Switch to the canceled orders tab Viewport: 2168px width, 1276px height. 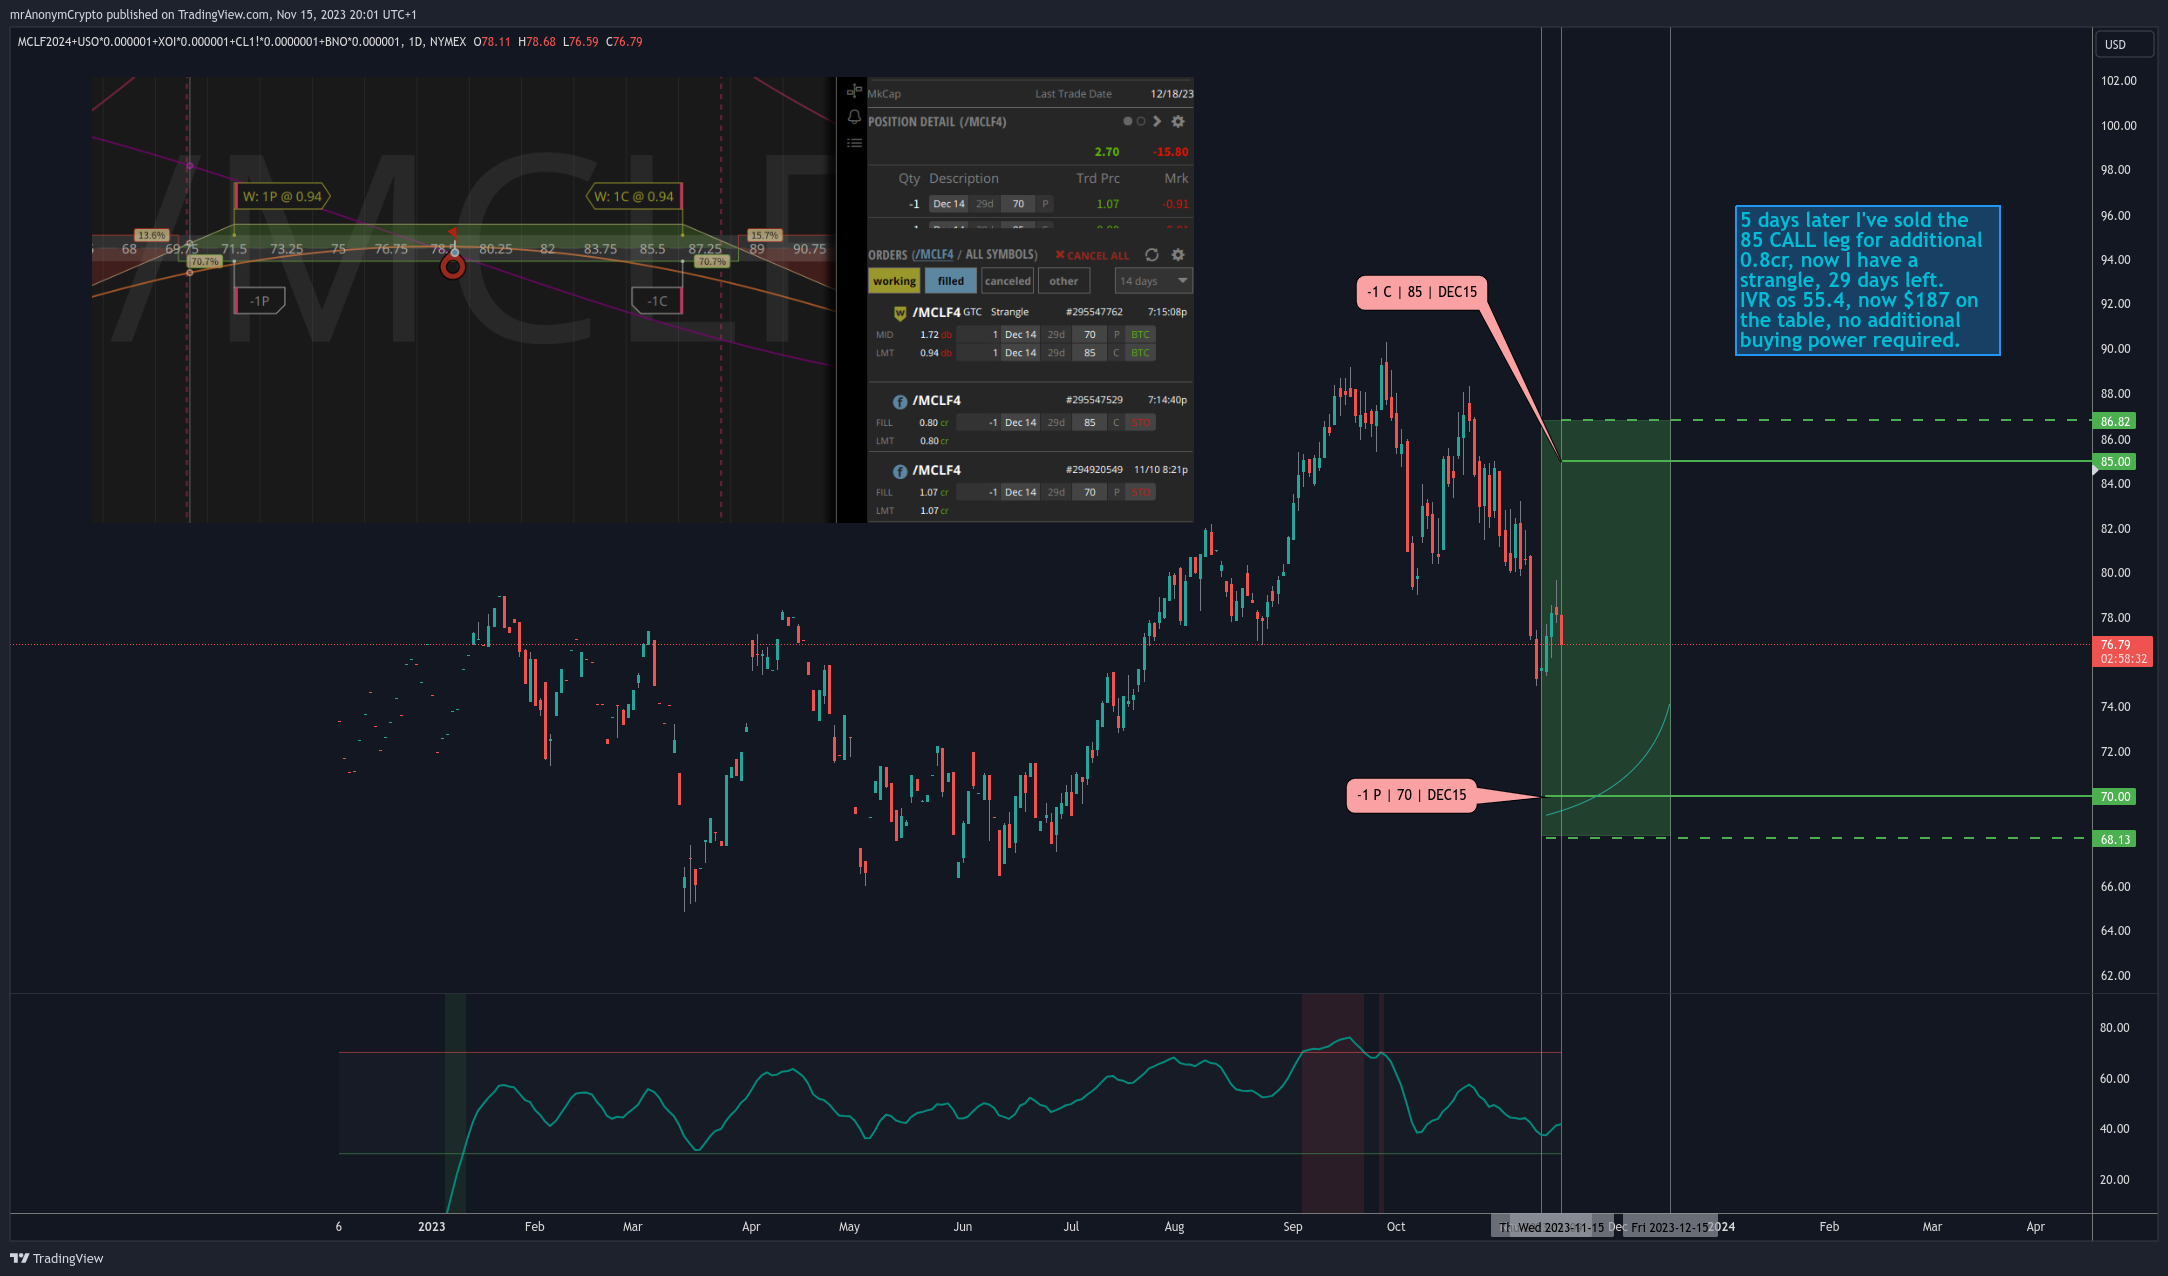click(1007, 281)
